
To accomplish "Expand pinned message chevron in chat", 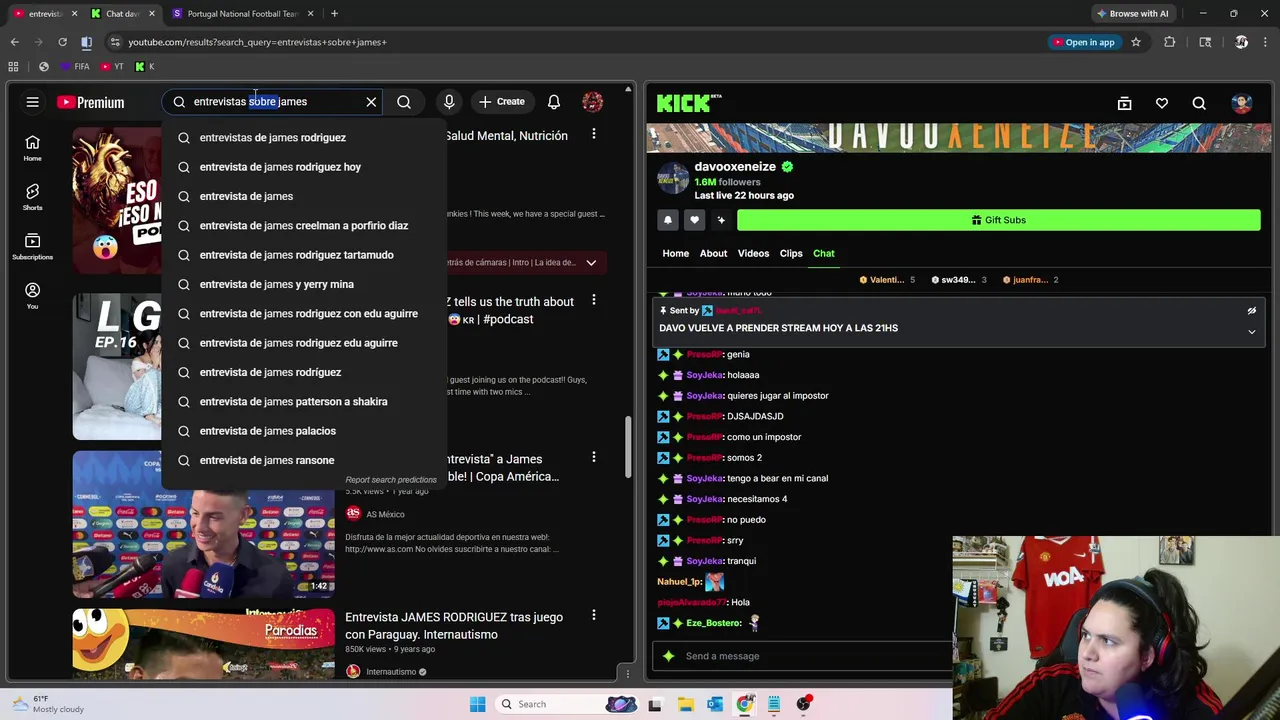I will [1251, 332].
